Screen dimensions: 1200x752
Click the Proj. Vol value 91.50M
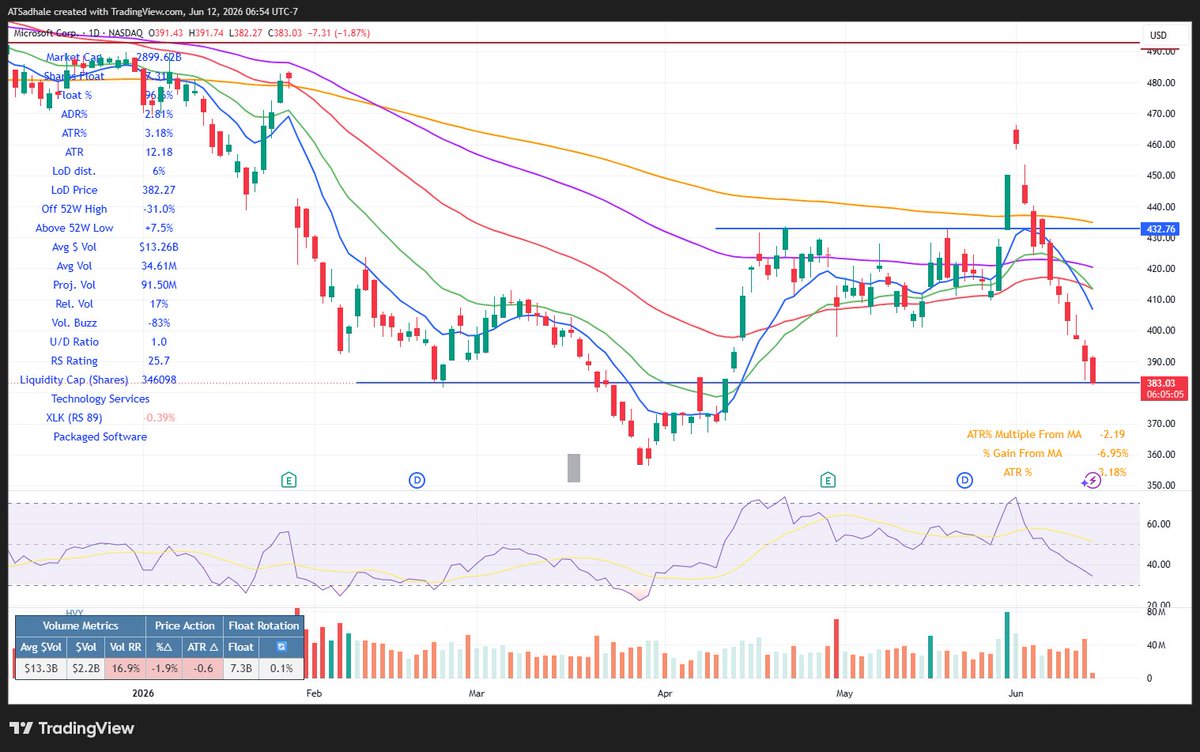(x=159, y=285)
